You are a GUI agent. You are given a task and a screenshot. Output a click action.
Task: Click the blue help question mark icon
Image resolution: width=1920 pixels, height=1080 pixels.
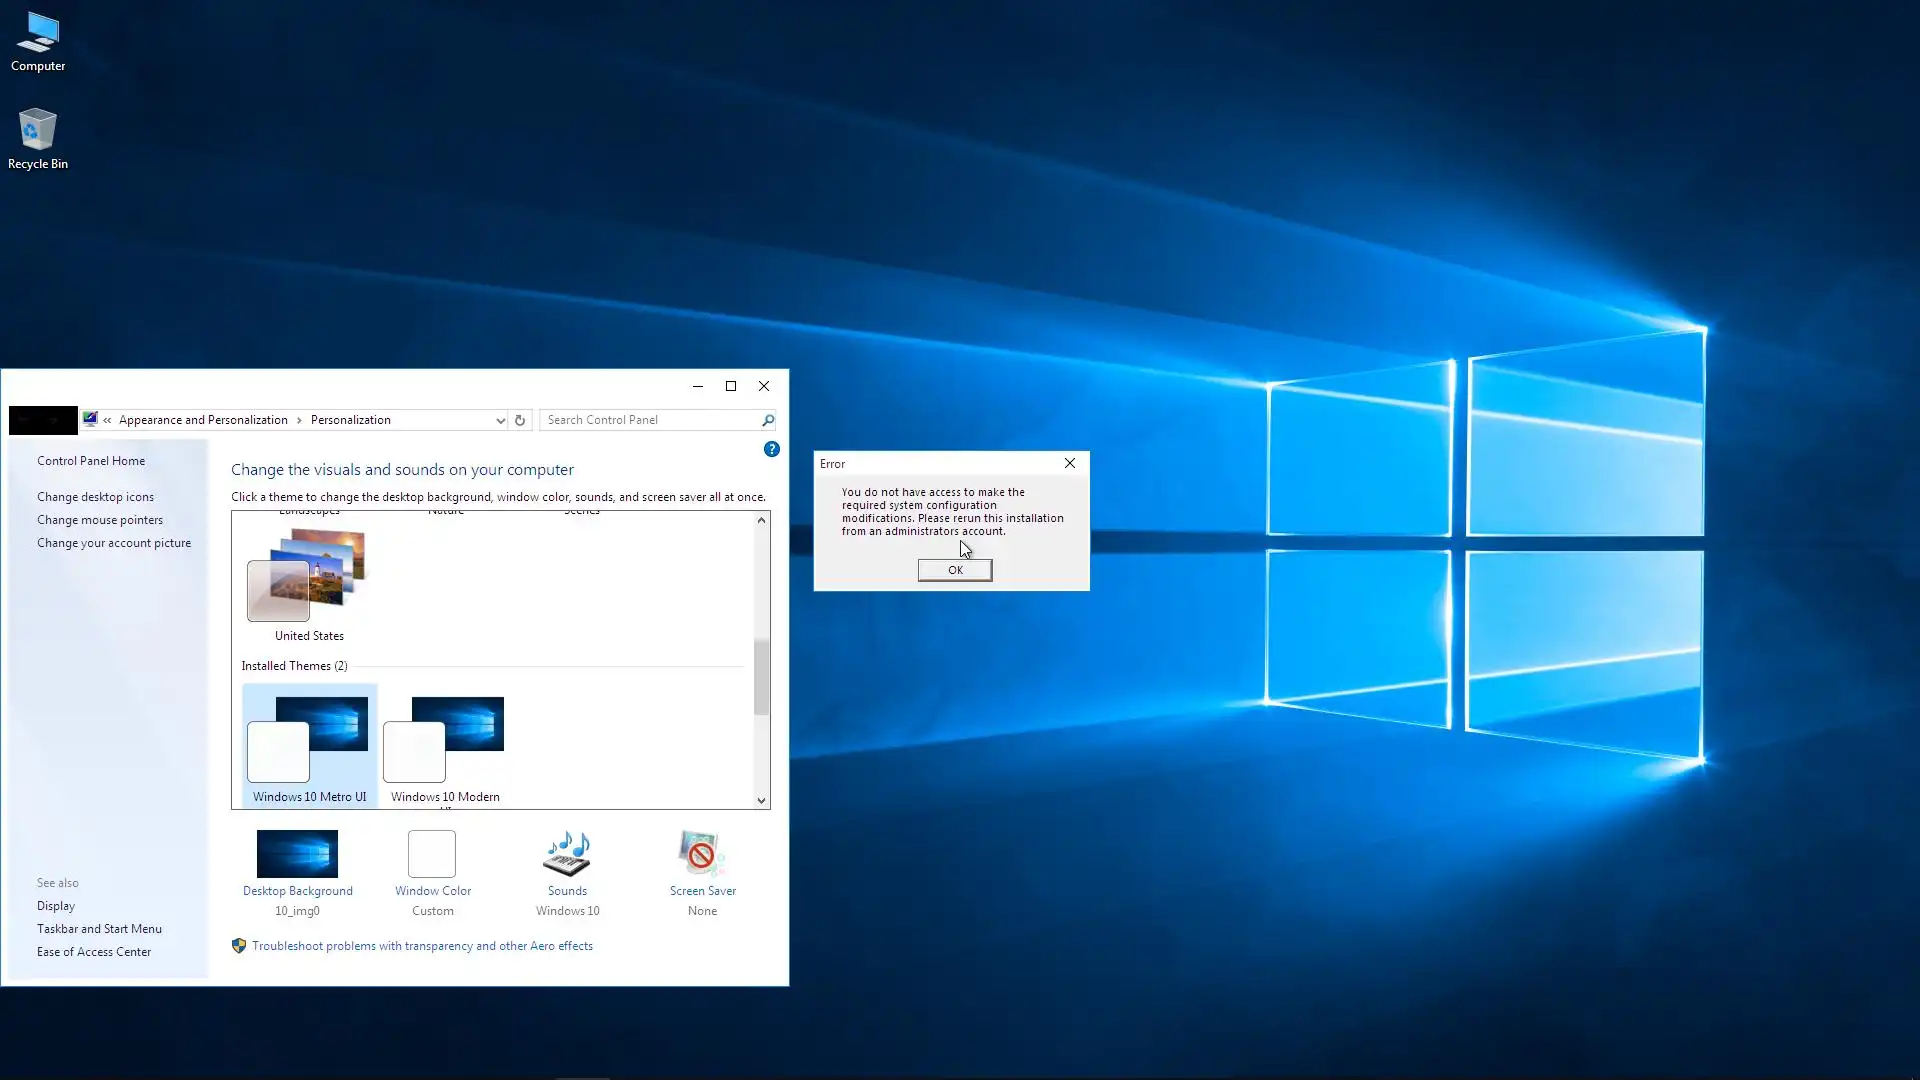(x=771, y=449)
